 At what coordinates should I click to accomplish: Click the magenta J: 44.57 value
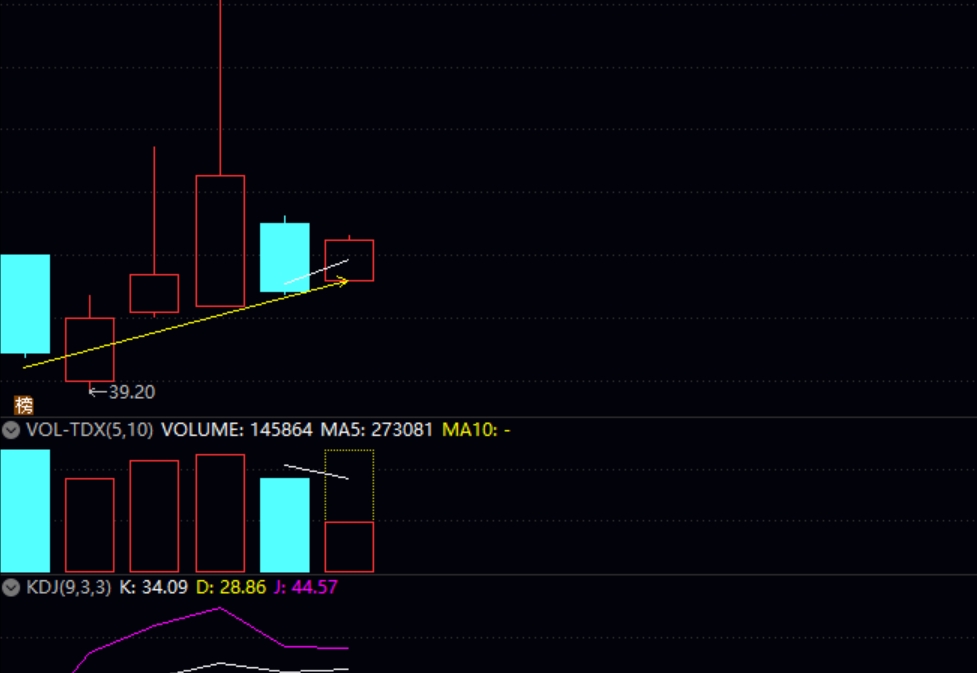click(x=306, y=588)
